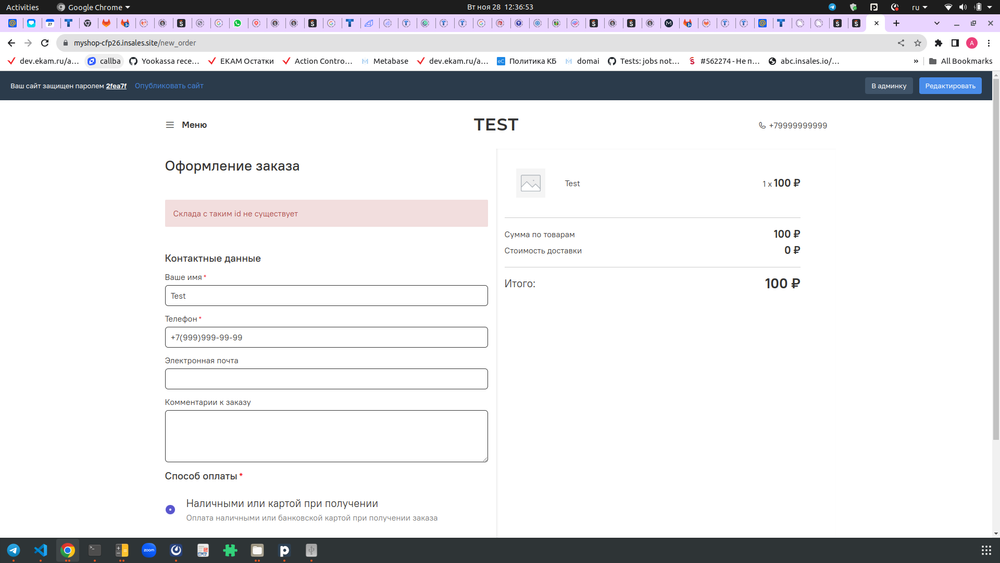Open the hamburger Меню icon
The width and height of the screenshot is (1000, 563).
pyautogui.click(x=170, y=125)
